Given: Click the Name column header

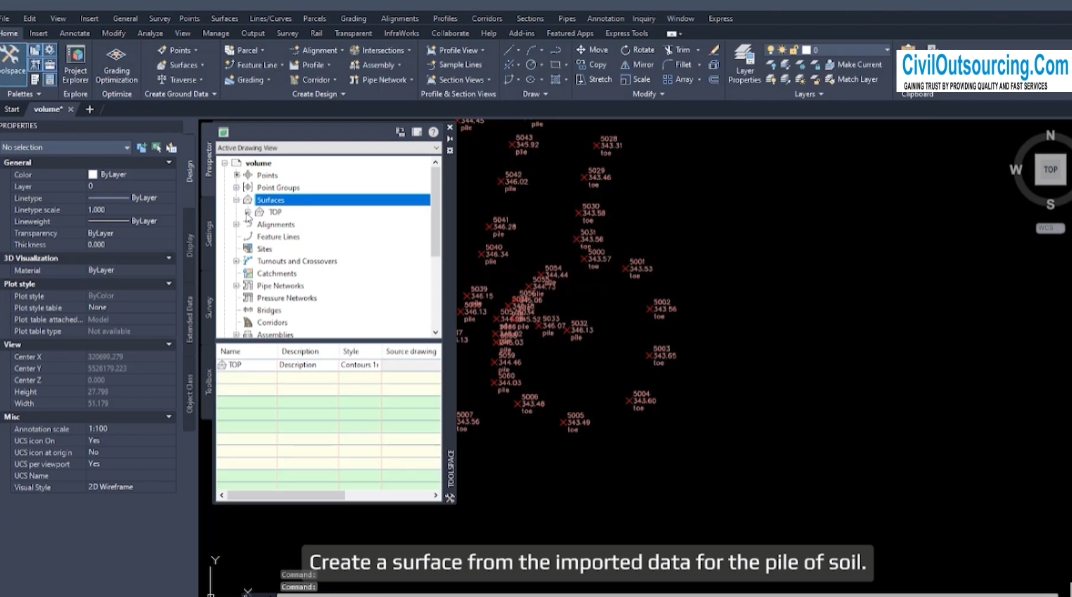Looking at the screenshot, I should coord(247,351).
